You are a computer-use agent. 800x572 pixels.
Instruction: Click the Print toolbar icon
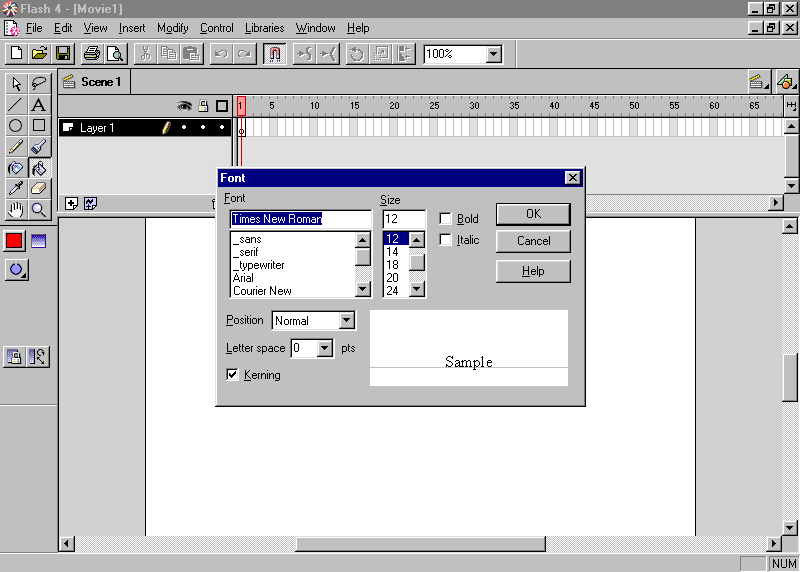(91, 54)
